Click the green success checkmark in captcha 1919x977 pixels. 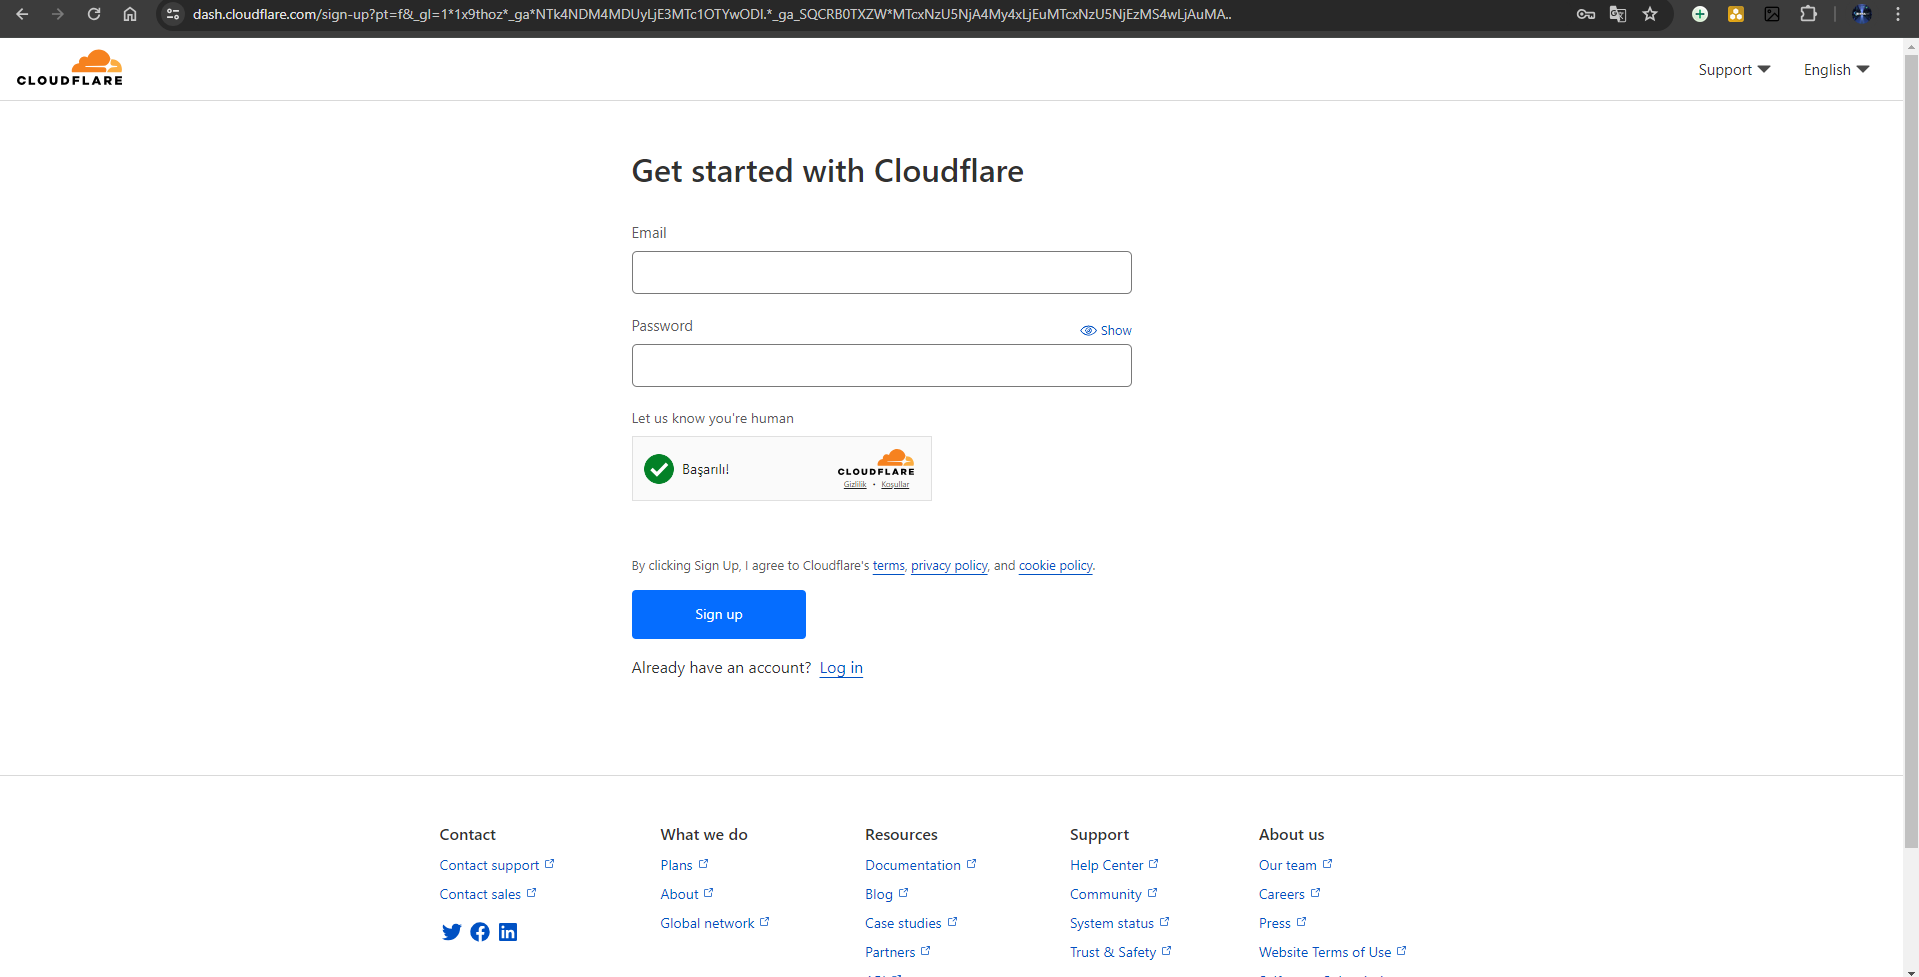pos(659,469)
